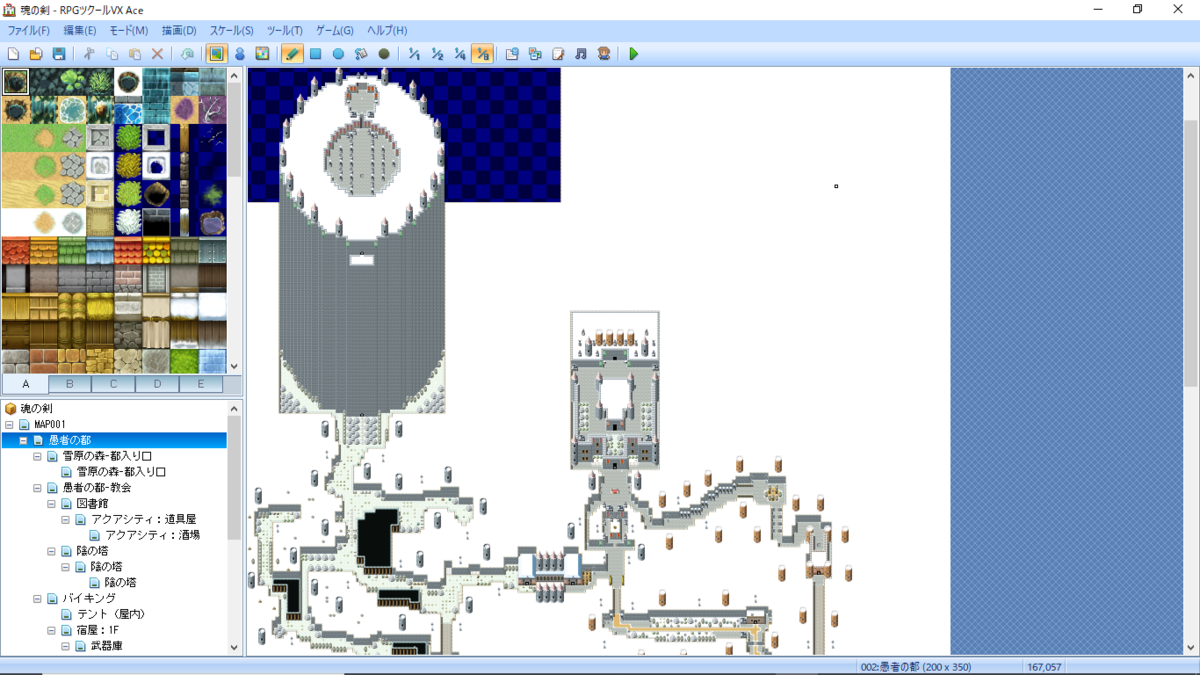The height and width of the screenshot is (675, 1200).
Task: Select the バイキング map
Action: coord(89,598)
